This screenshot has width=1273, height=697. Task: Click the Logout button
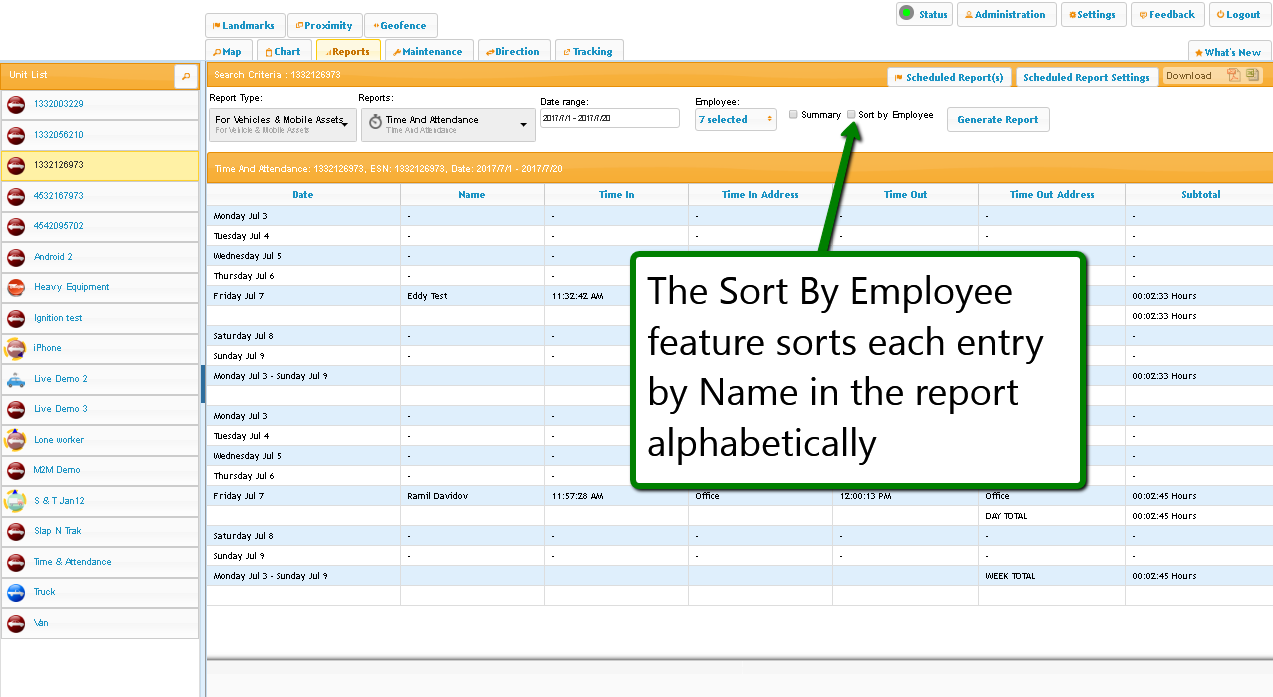pyautogui.click(x=1238, y=15)
